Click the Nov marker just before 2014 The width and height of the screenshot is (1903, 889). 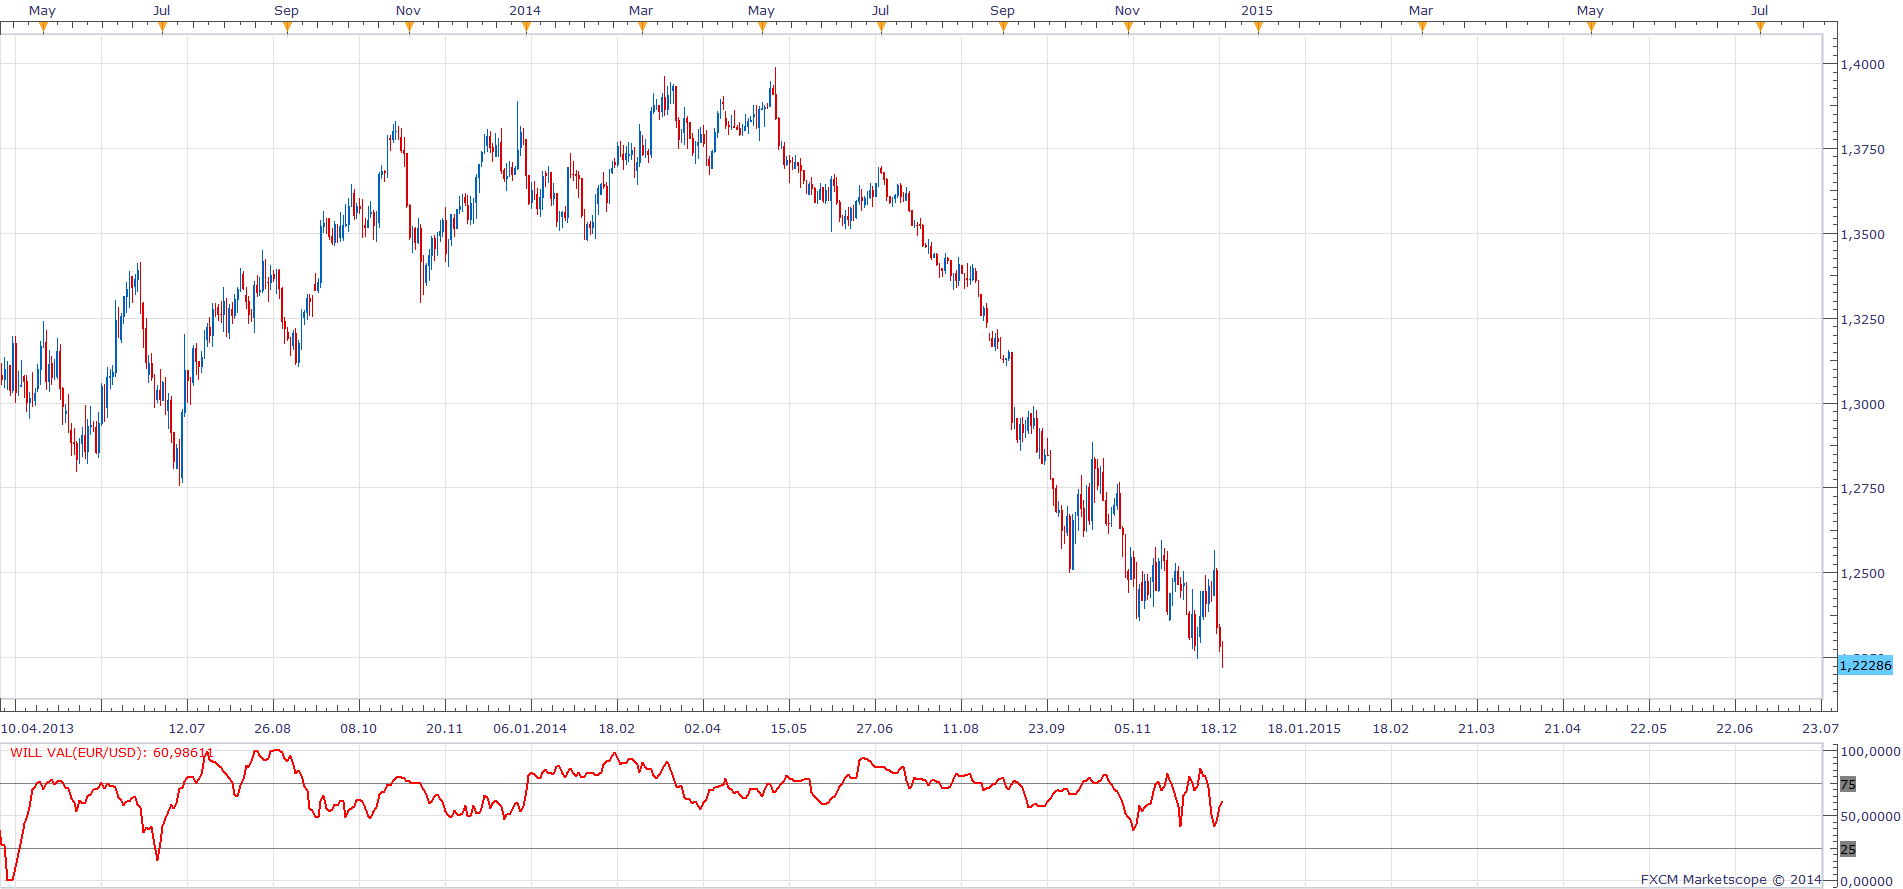click(409, 27)
